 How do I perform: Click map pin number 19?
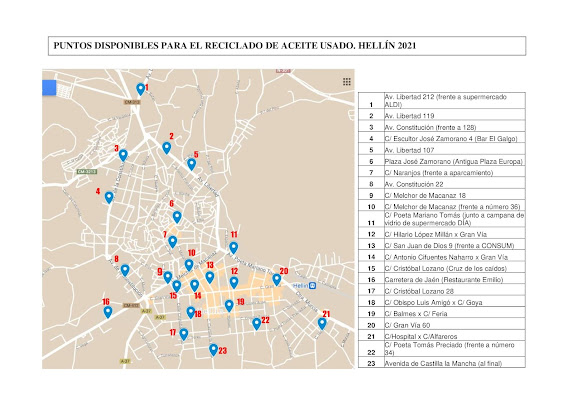pyautogui.click(x=229, y=305)
